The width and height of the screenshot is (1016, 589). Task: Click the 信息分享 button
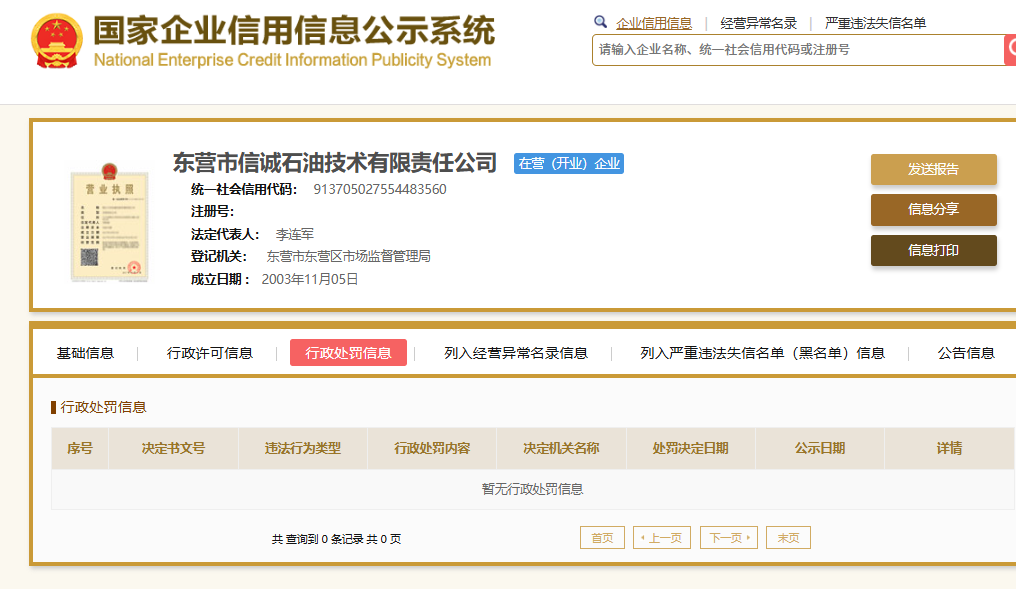pyautogui.click(x=934, y=210)
